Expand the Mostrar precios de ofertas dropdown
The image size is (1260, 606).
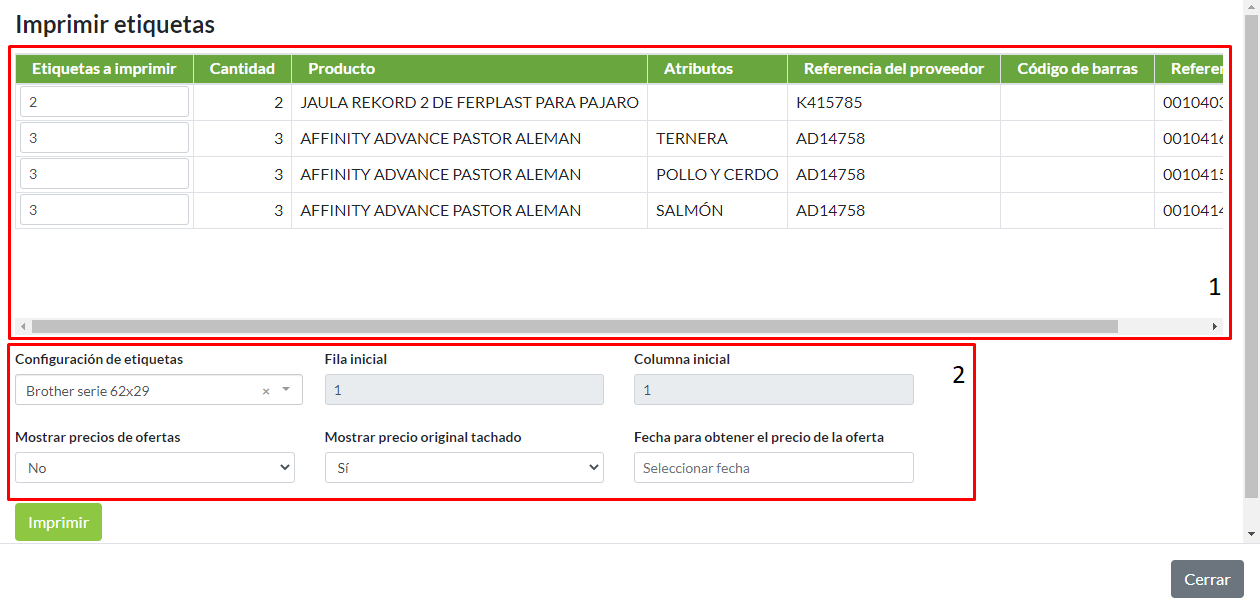155,468
